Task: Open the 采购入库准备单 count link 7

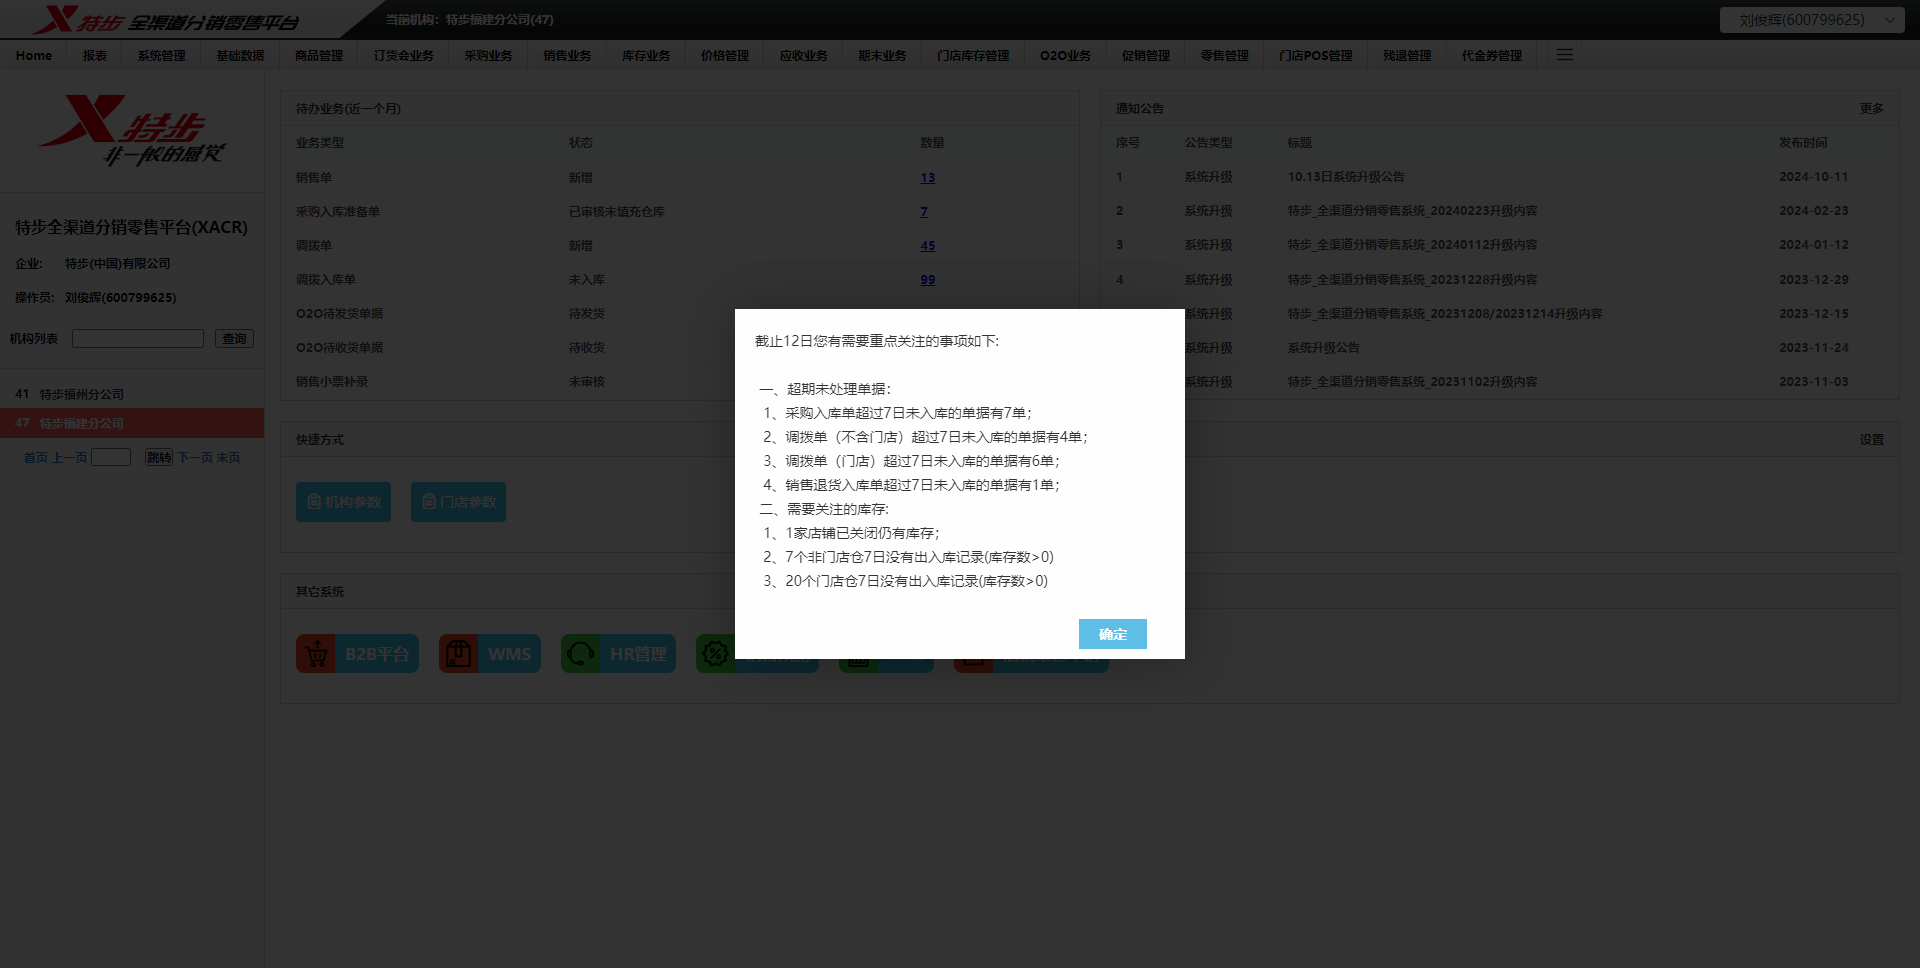Action: tap(924, 212)
